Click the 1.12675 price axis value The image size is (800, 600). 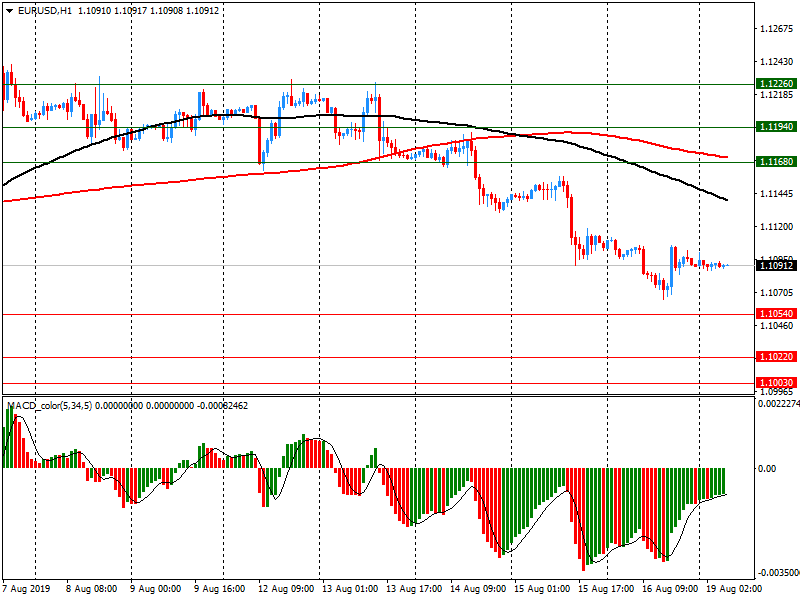(x=777, y=29)
